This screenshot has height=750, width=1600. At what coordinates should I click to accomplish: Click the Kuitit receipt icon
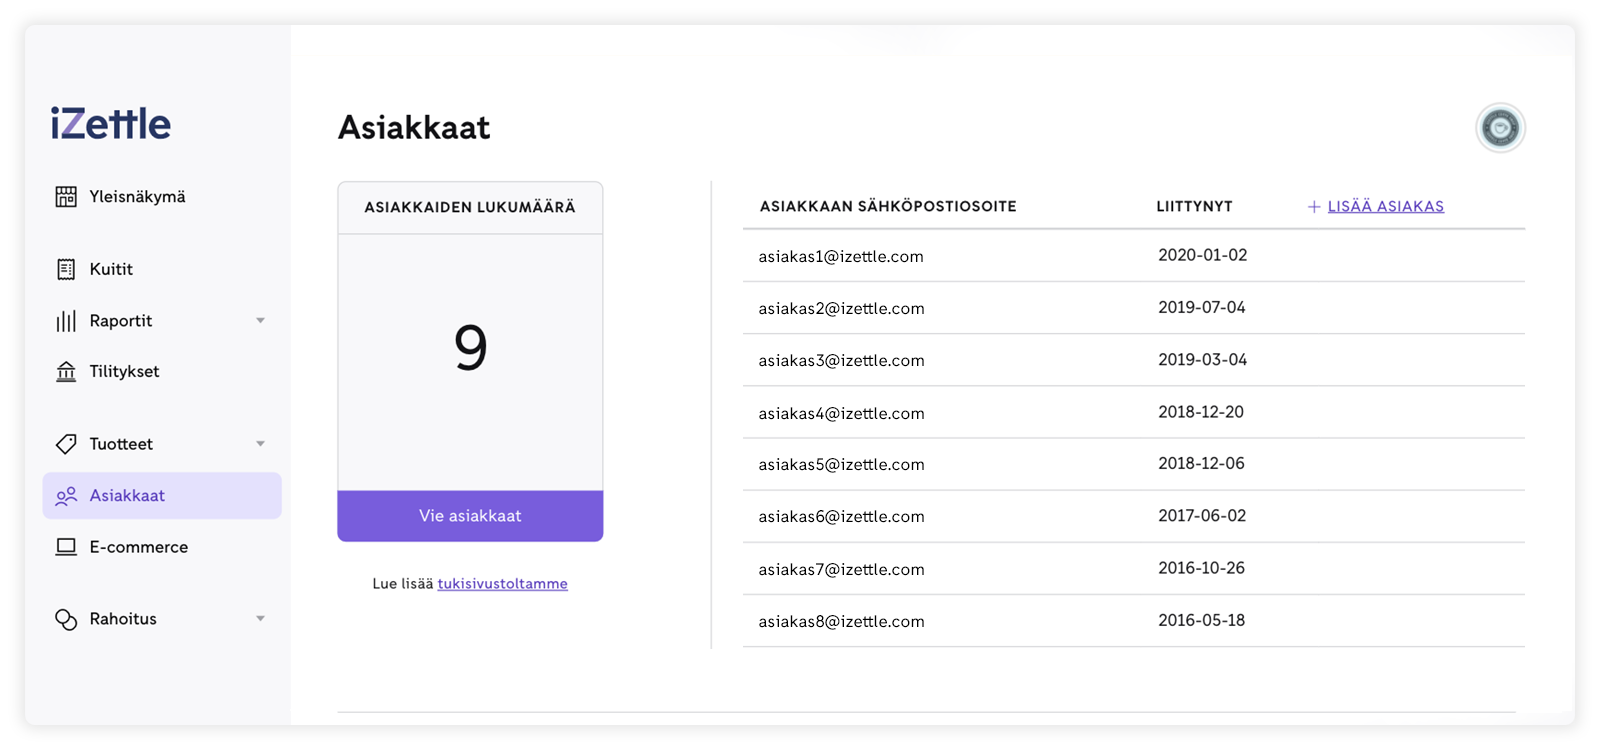pyautogui.click(x=66, y=269)
